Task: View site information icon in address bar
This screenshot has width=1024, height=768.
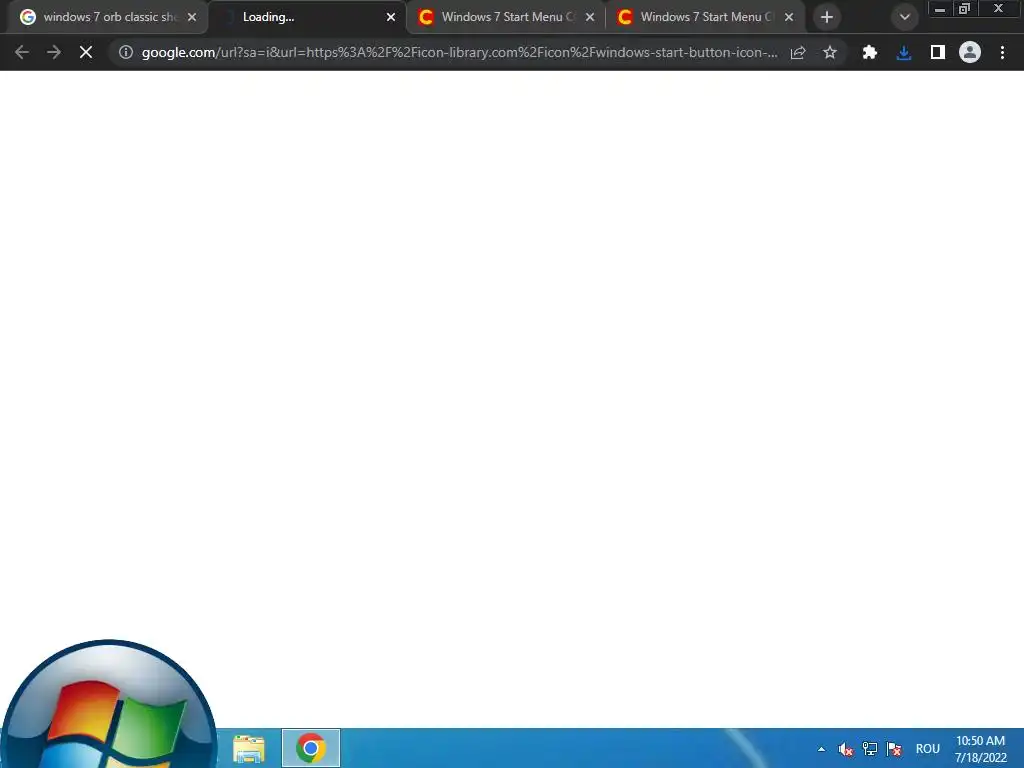Action: (x=125, y=52)
